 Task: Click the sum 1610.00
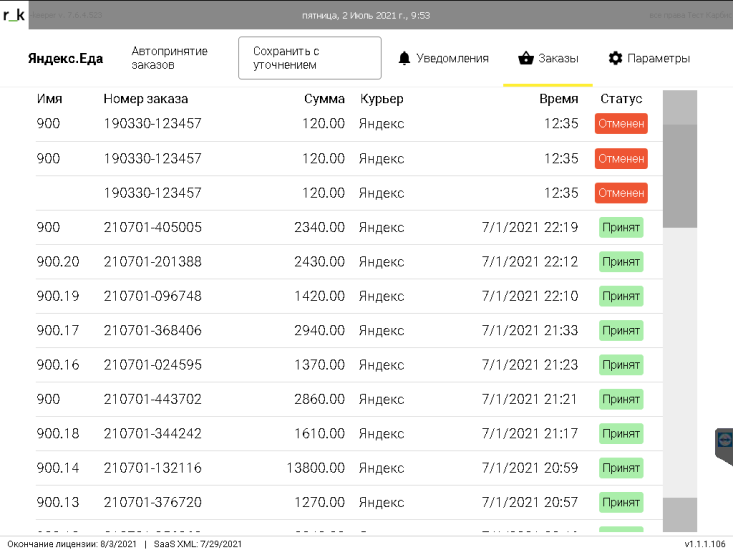[319, 433]
